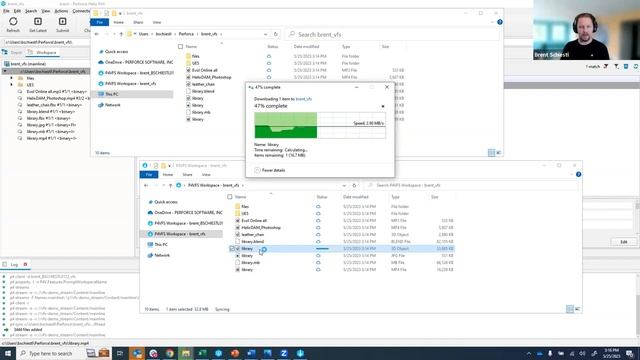Go up one level in P4VFS Workspace Explorer
The width and height of the screenshot is (640, 360).
pos(170,185)
